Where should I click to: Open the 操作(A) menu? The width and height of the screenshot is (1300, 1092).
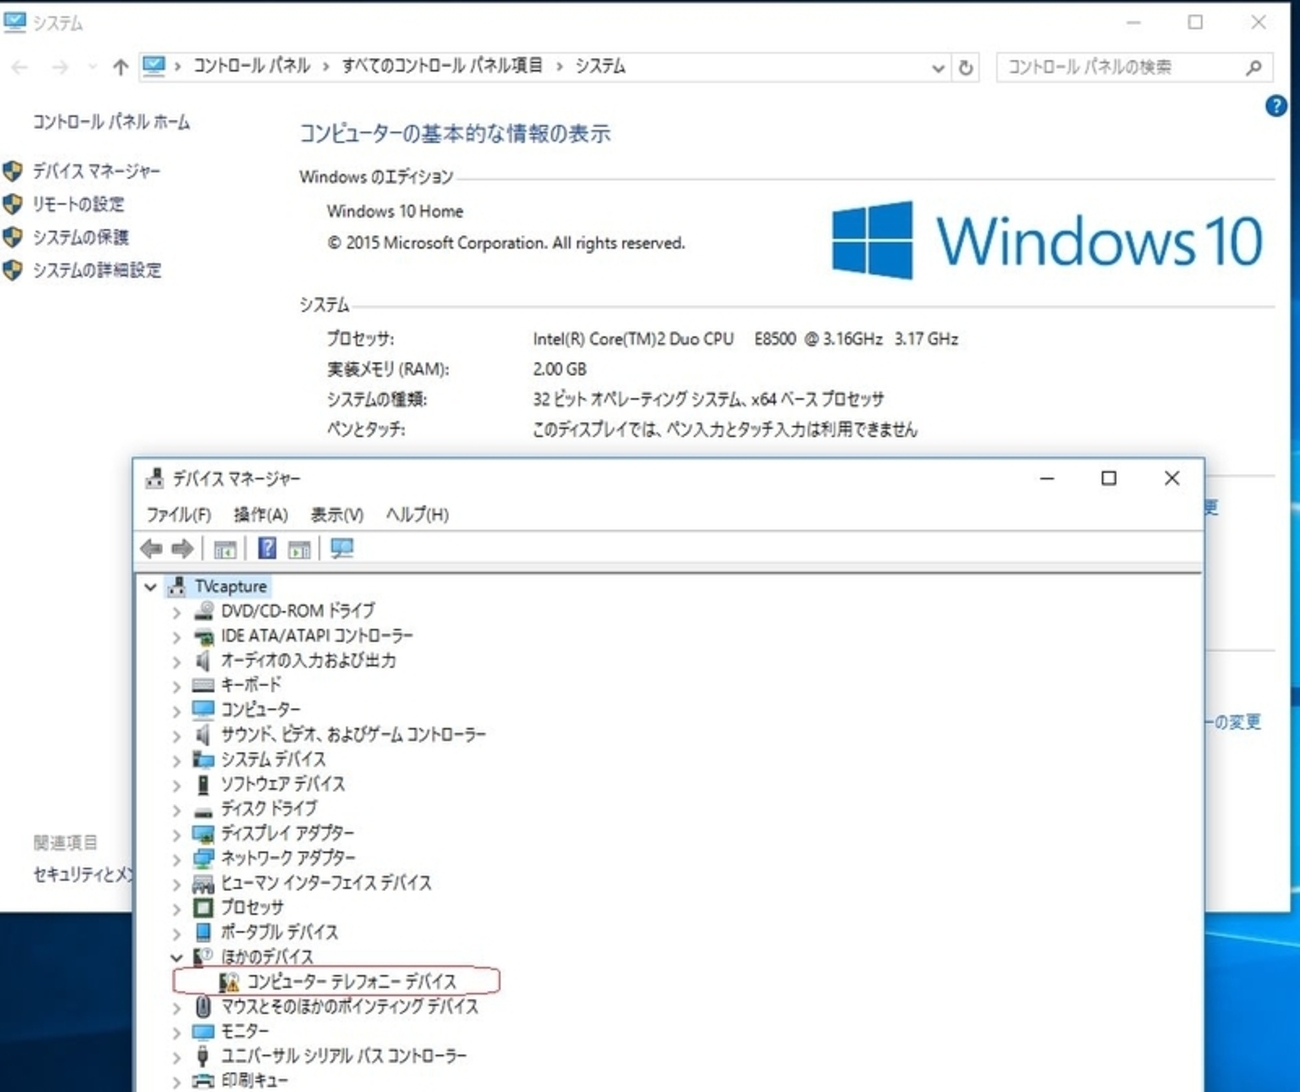[x=261, y=515]
